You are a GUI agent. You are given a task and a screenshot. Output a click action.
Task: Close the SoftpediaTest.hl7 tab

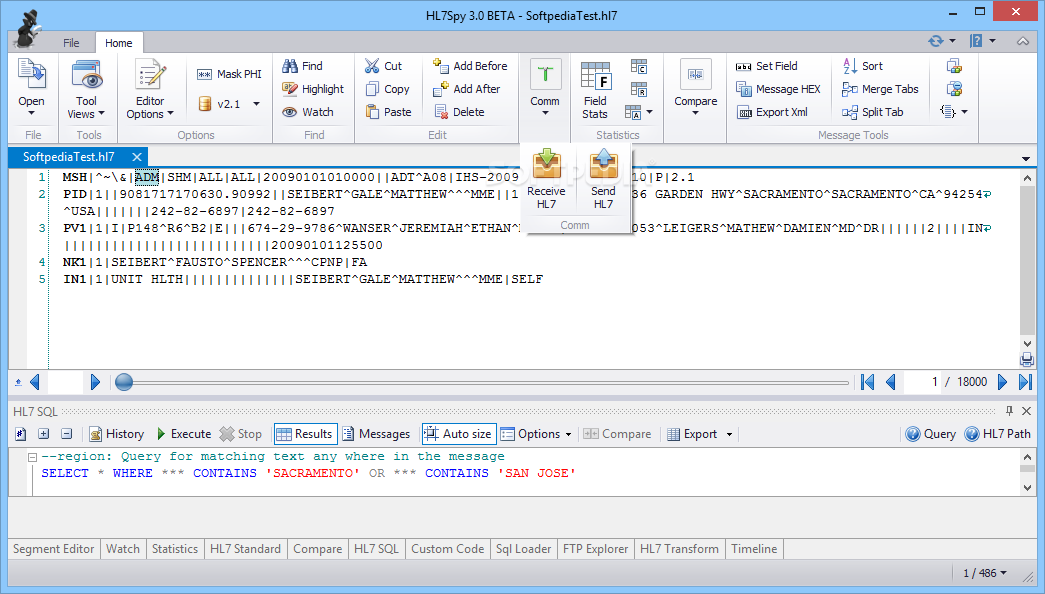(x=137, y=157)
